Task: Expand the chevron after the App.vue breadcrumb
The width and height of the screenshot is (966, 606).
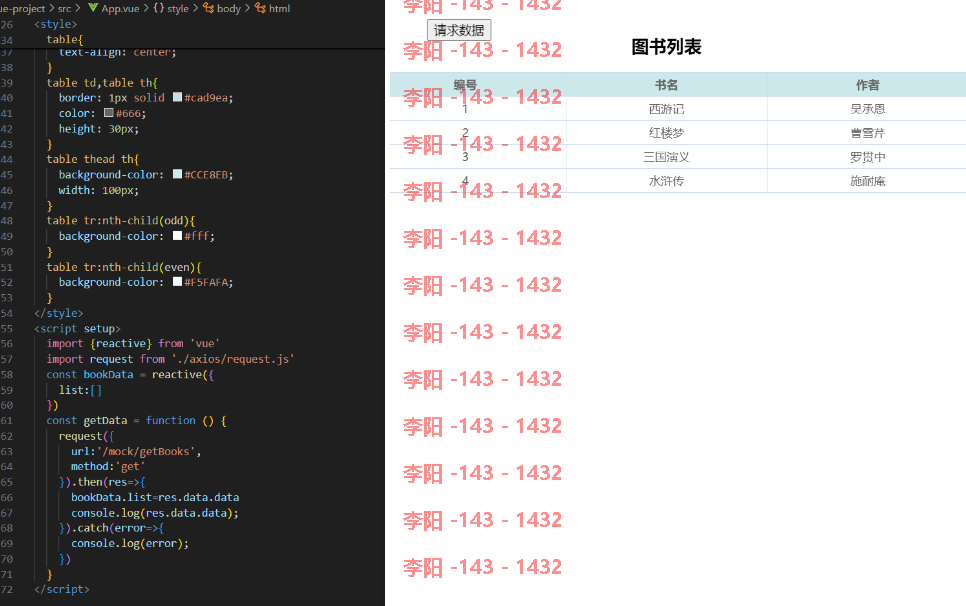Action: pyautogui.click(x=146, y=8)
